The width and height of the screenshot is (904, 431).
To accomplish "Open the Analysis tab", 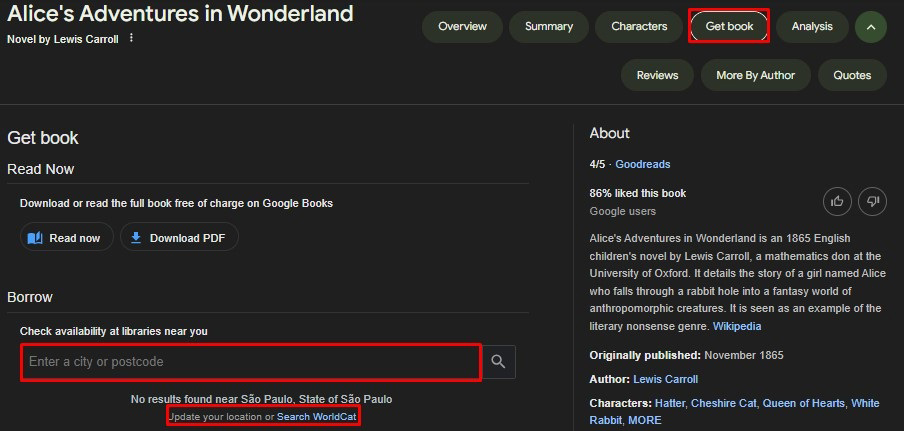I will (x=812, y=27).
